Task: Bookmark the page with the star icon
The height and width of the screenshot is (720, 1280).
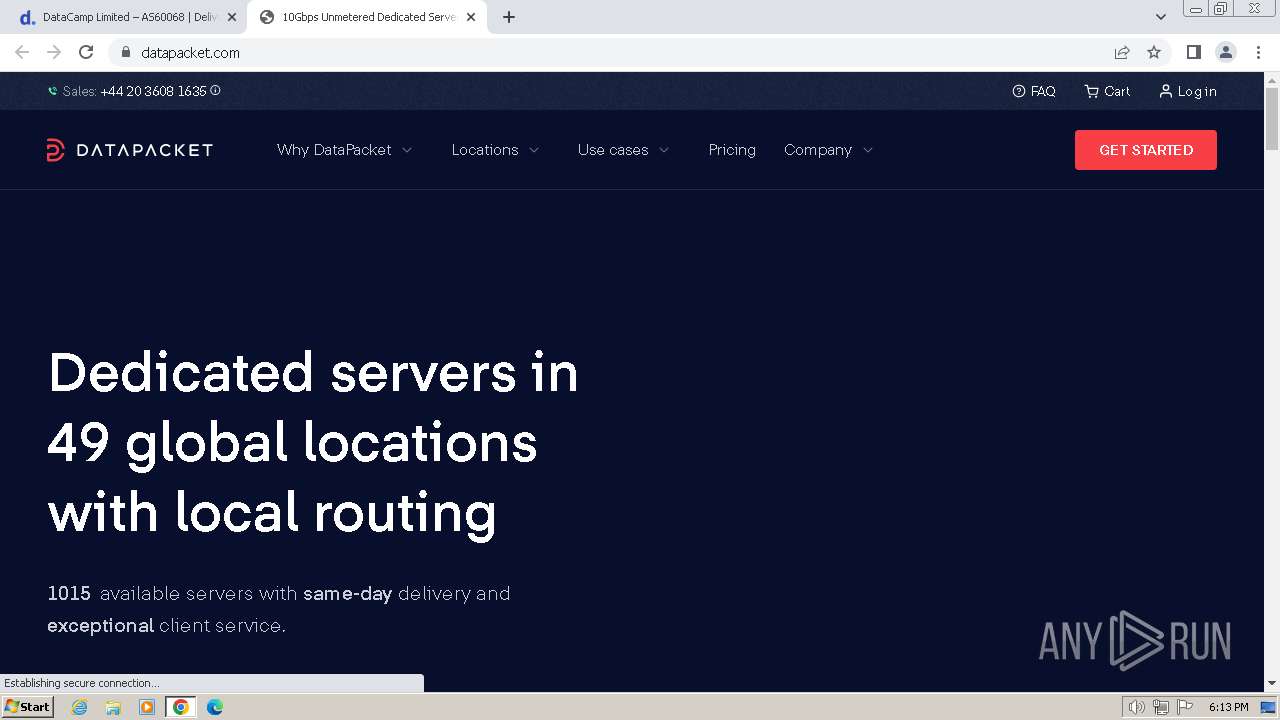Action: [x=1154, y=52]
